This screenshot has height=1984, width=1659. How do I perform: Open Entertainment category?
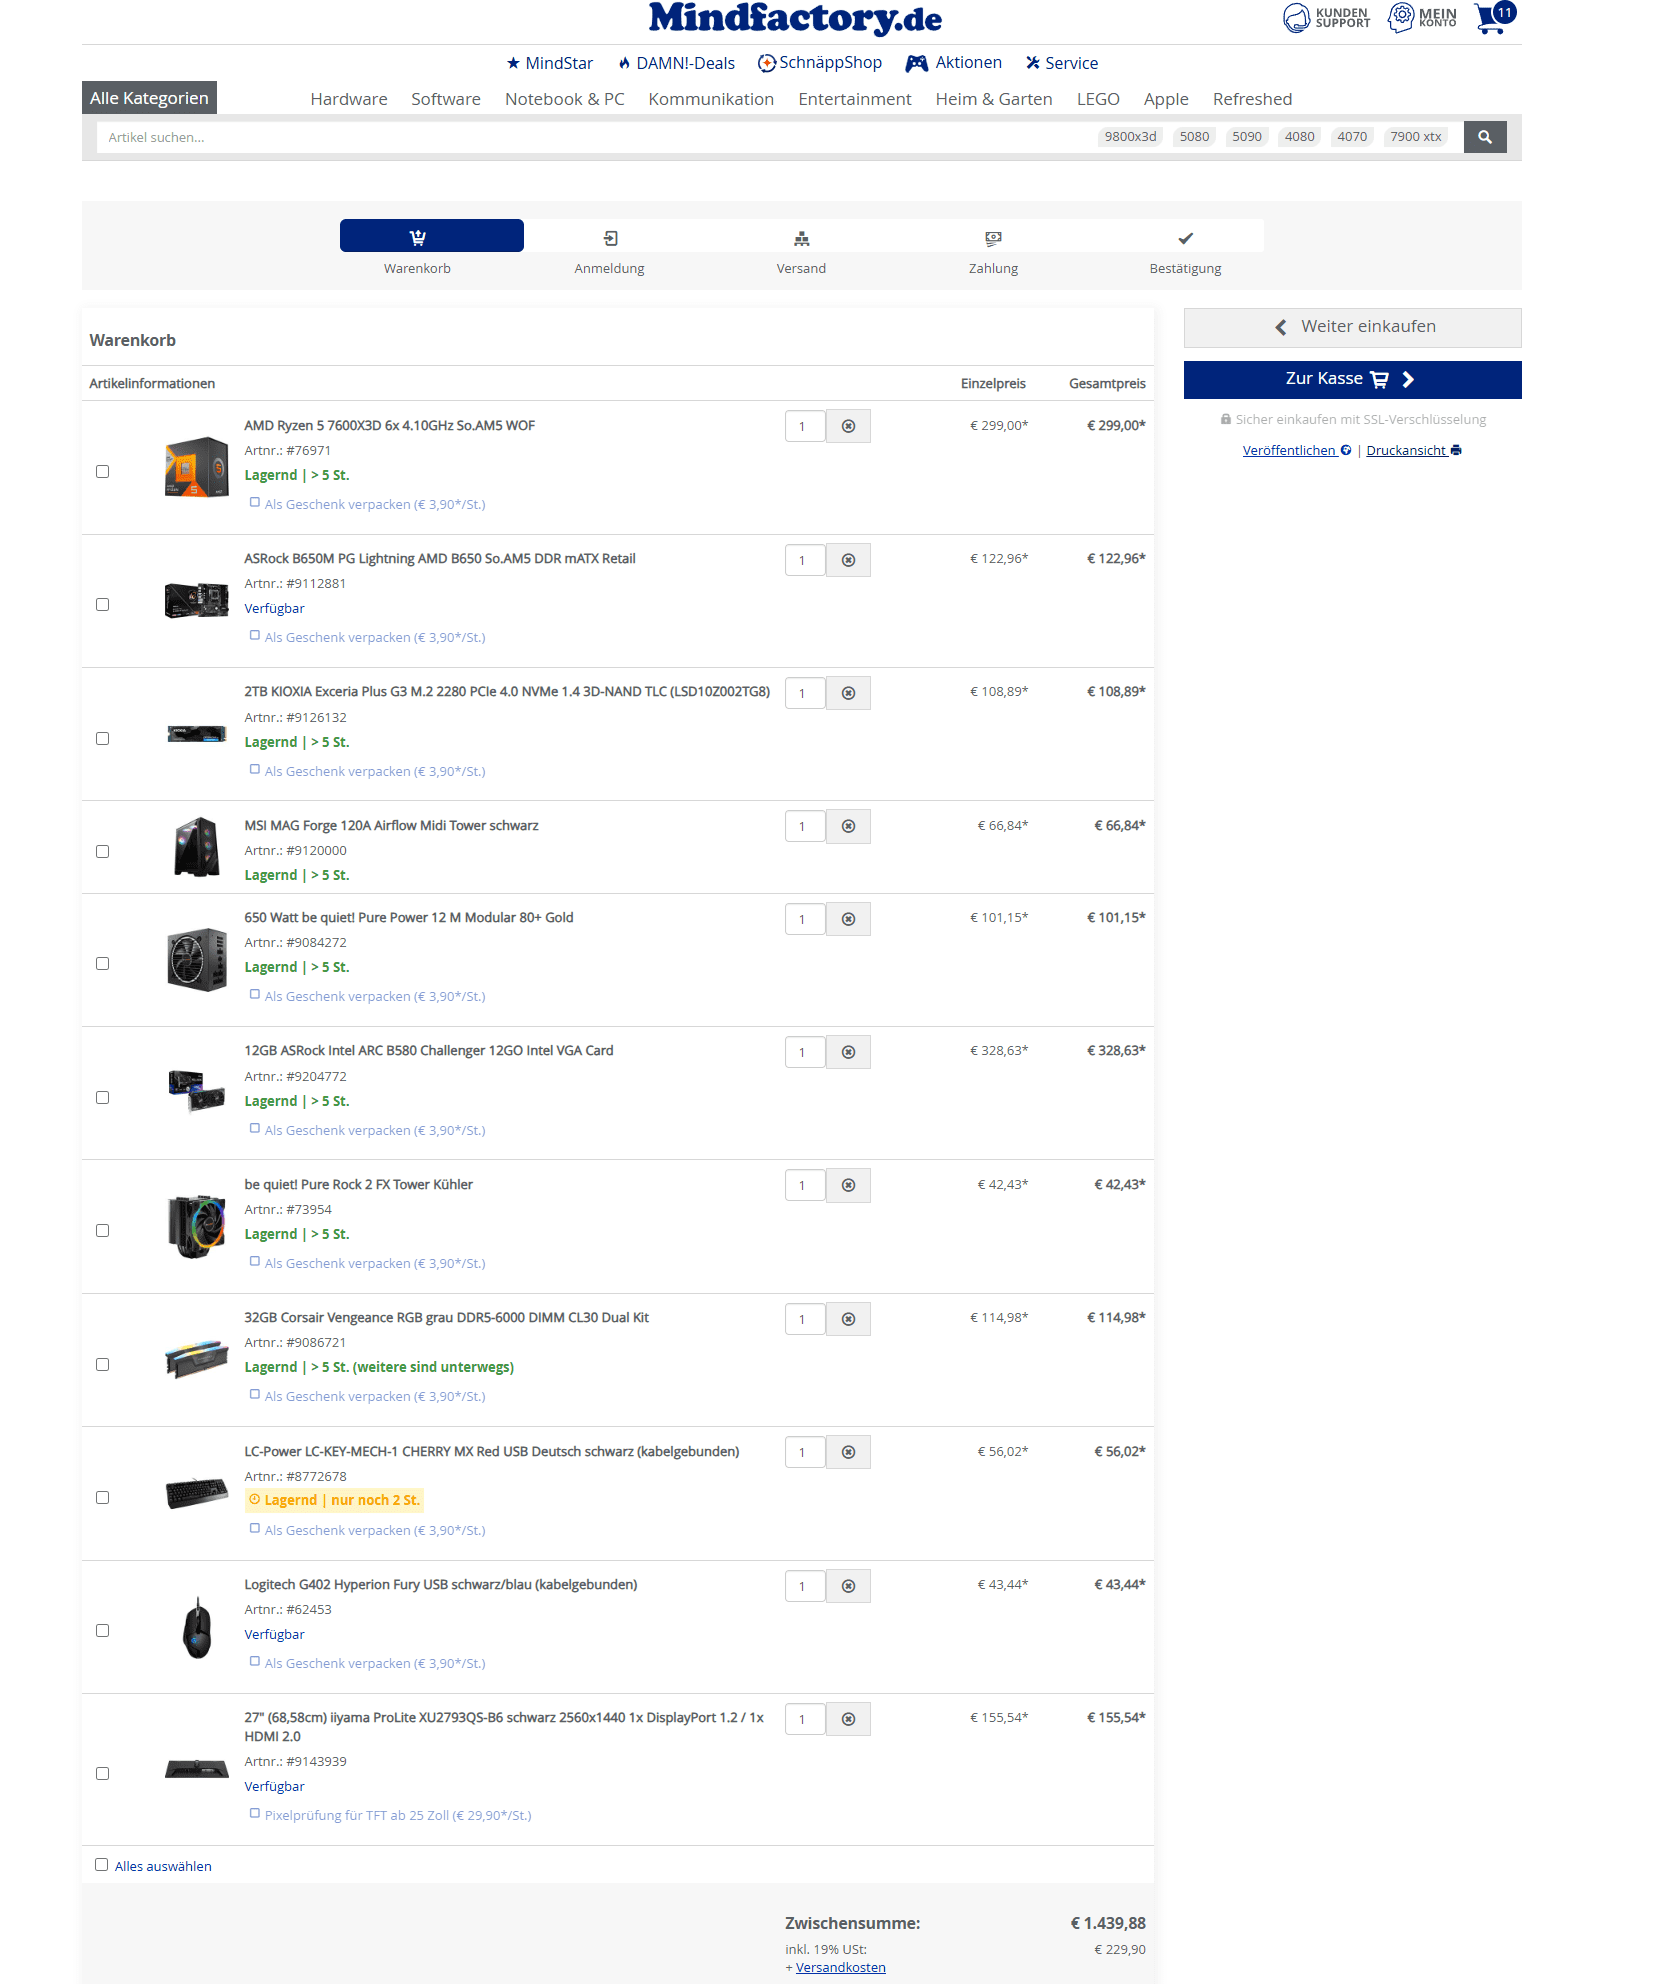click(855, 99)
